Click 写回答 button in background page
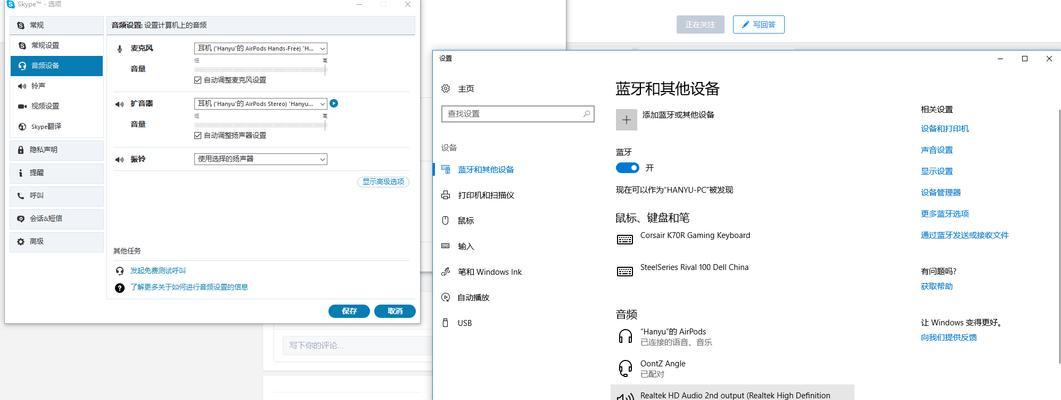Viewport: 1061px width, 400px height. point(759,24)
